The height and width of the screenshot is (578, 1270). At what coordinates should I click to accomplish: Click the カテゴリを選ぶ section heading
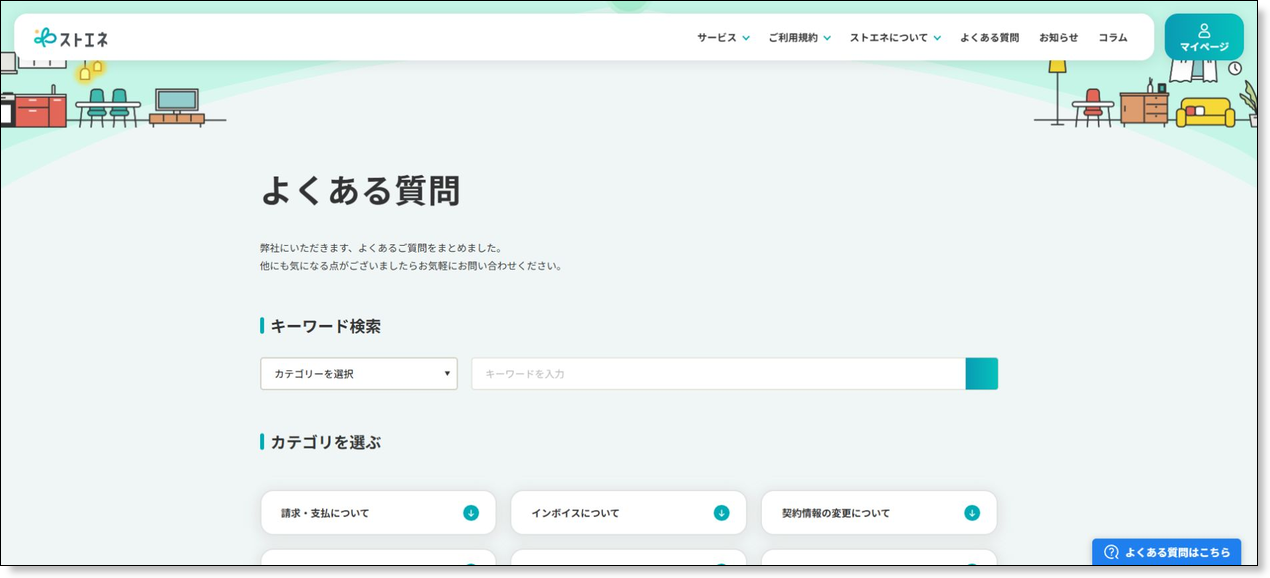point(325,442)
